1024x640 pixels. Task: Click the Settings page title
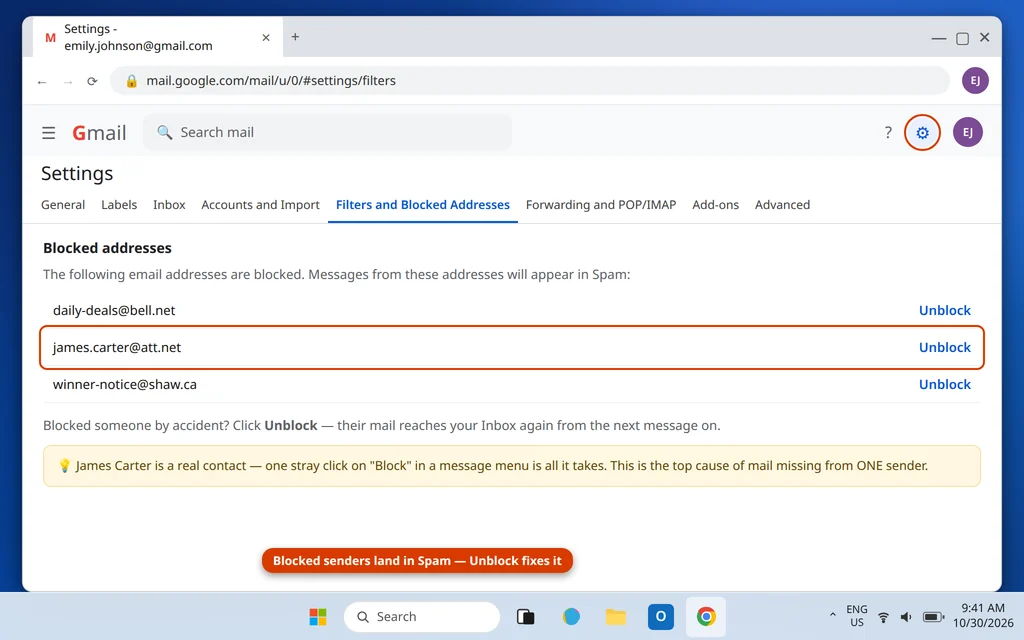coord(77,174)
